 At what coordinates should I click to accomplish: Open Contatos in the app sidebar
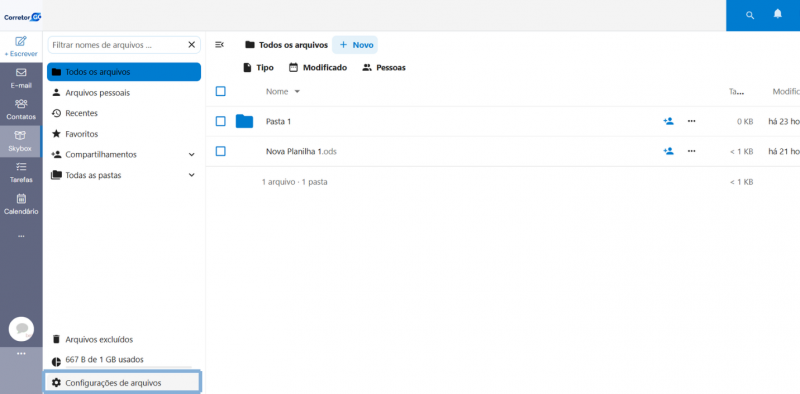coord(21,110)
